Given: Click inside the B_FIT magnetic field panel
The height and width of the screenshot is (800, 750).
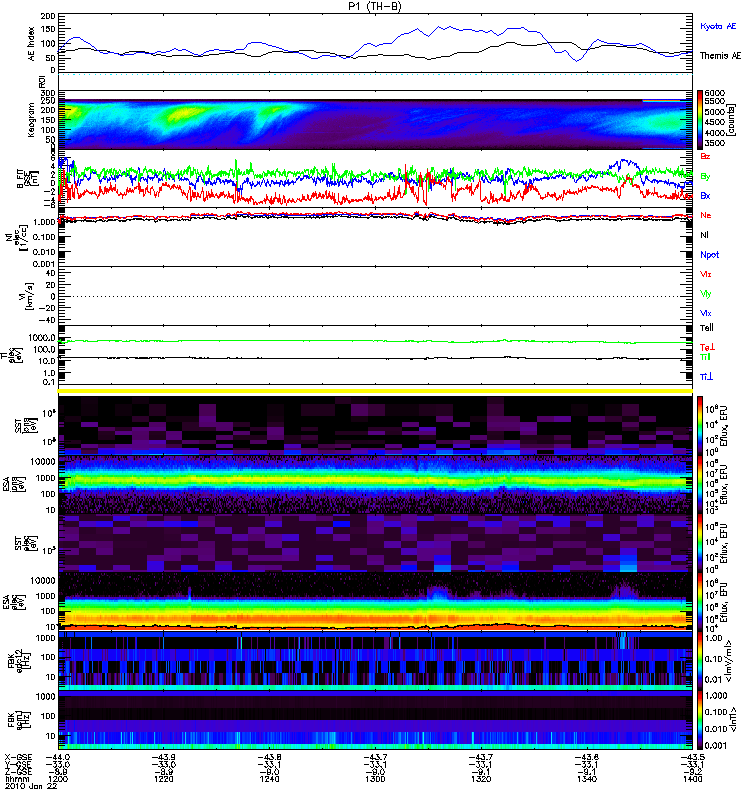Looking at the screenshot, I should pos(376,179).
